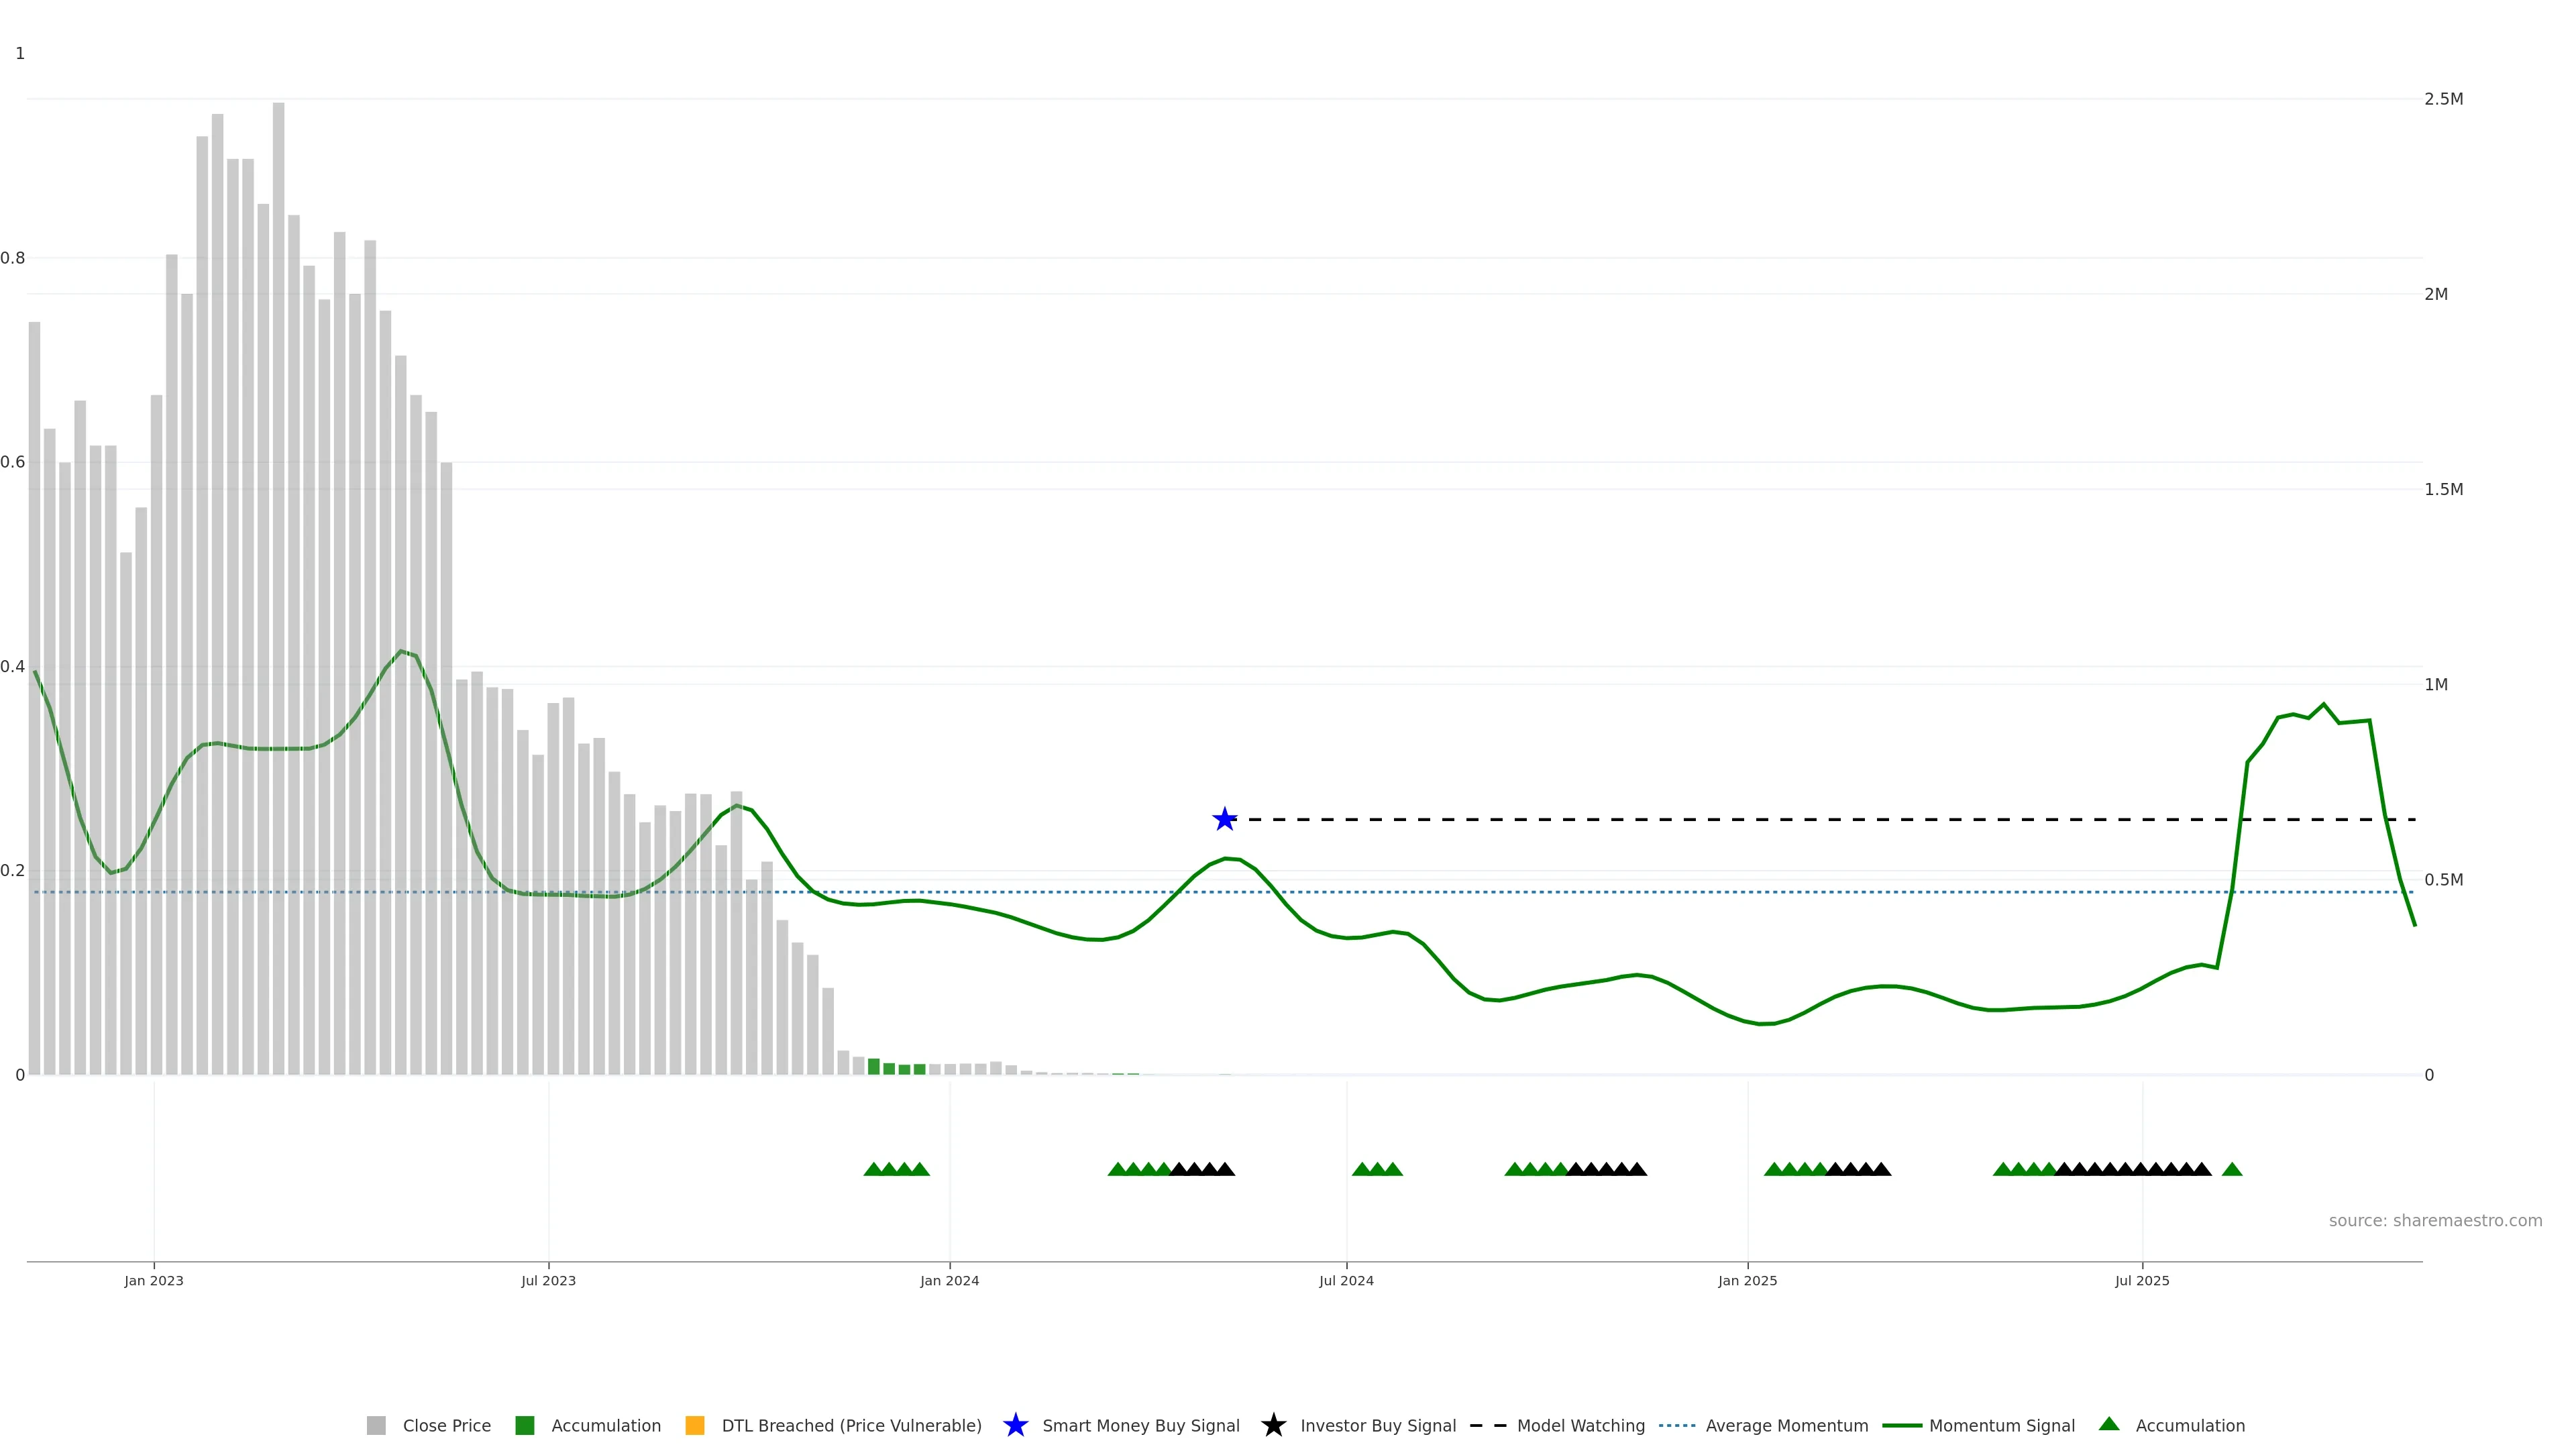The image size is (2576, 1449).
Task: Click the Jul 2025 axis label
Action: tap(2142, 1280)
